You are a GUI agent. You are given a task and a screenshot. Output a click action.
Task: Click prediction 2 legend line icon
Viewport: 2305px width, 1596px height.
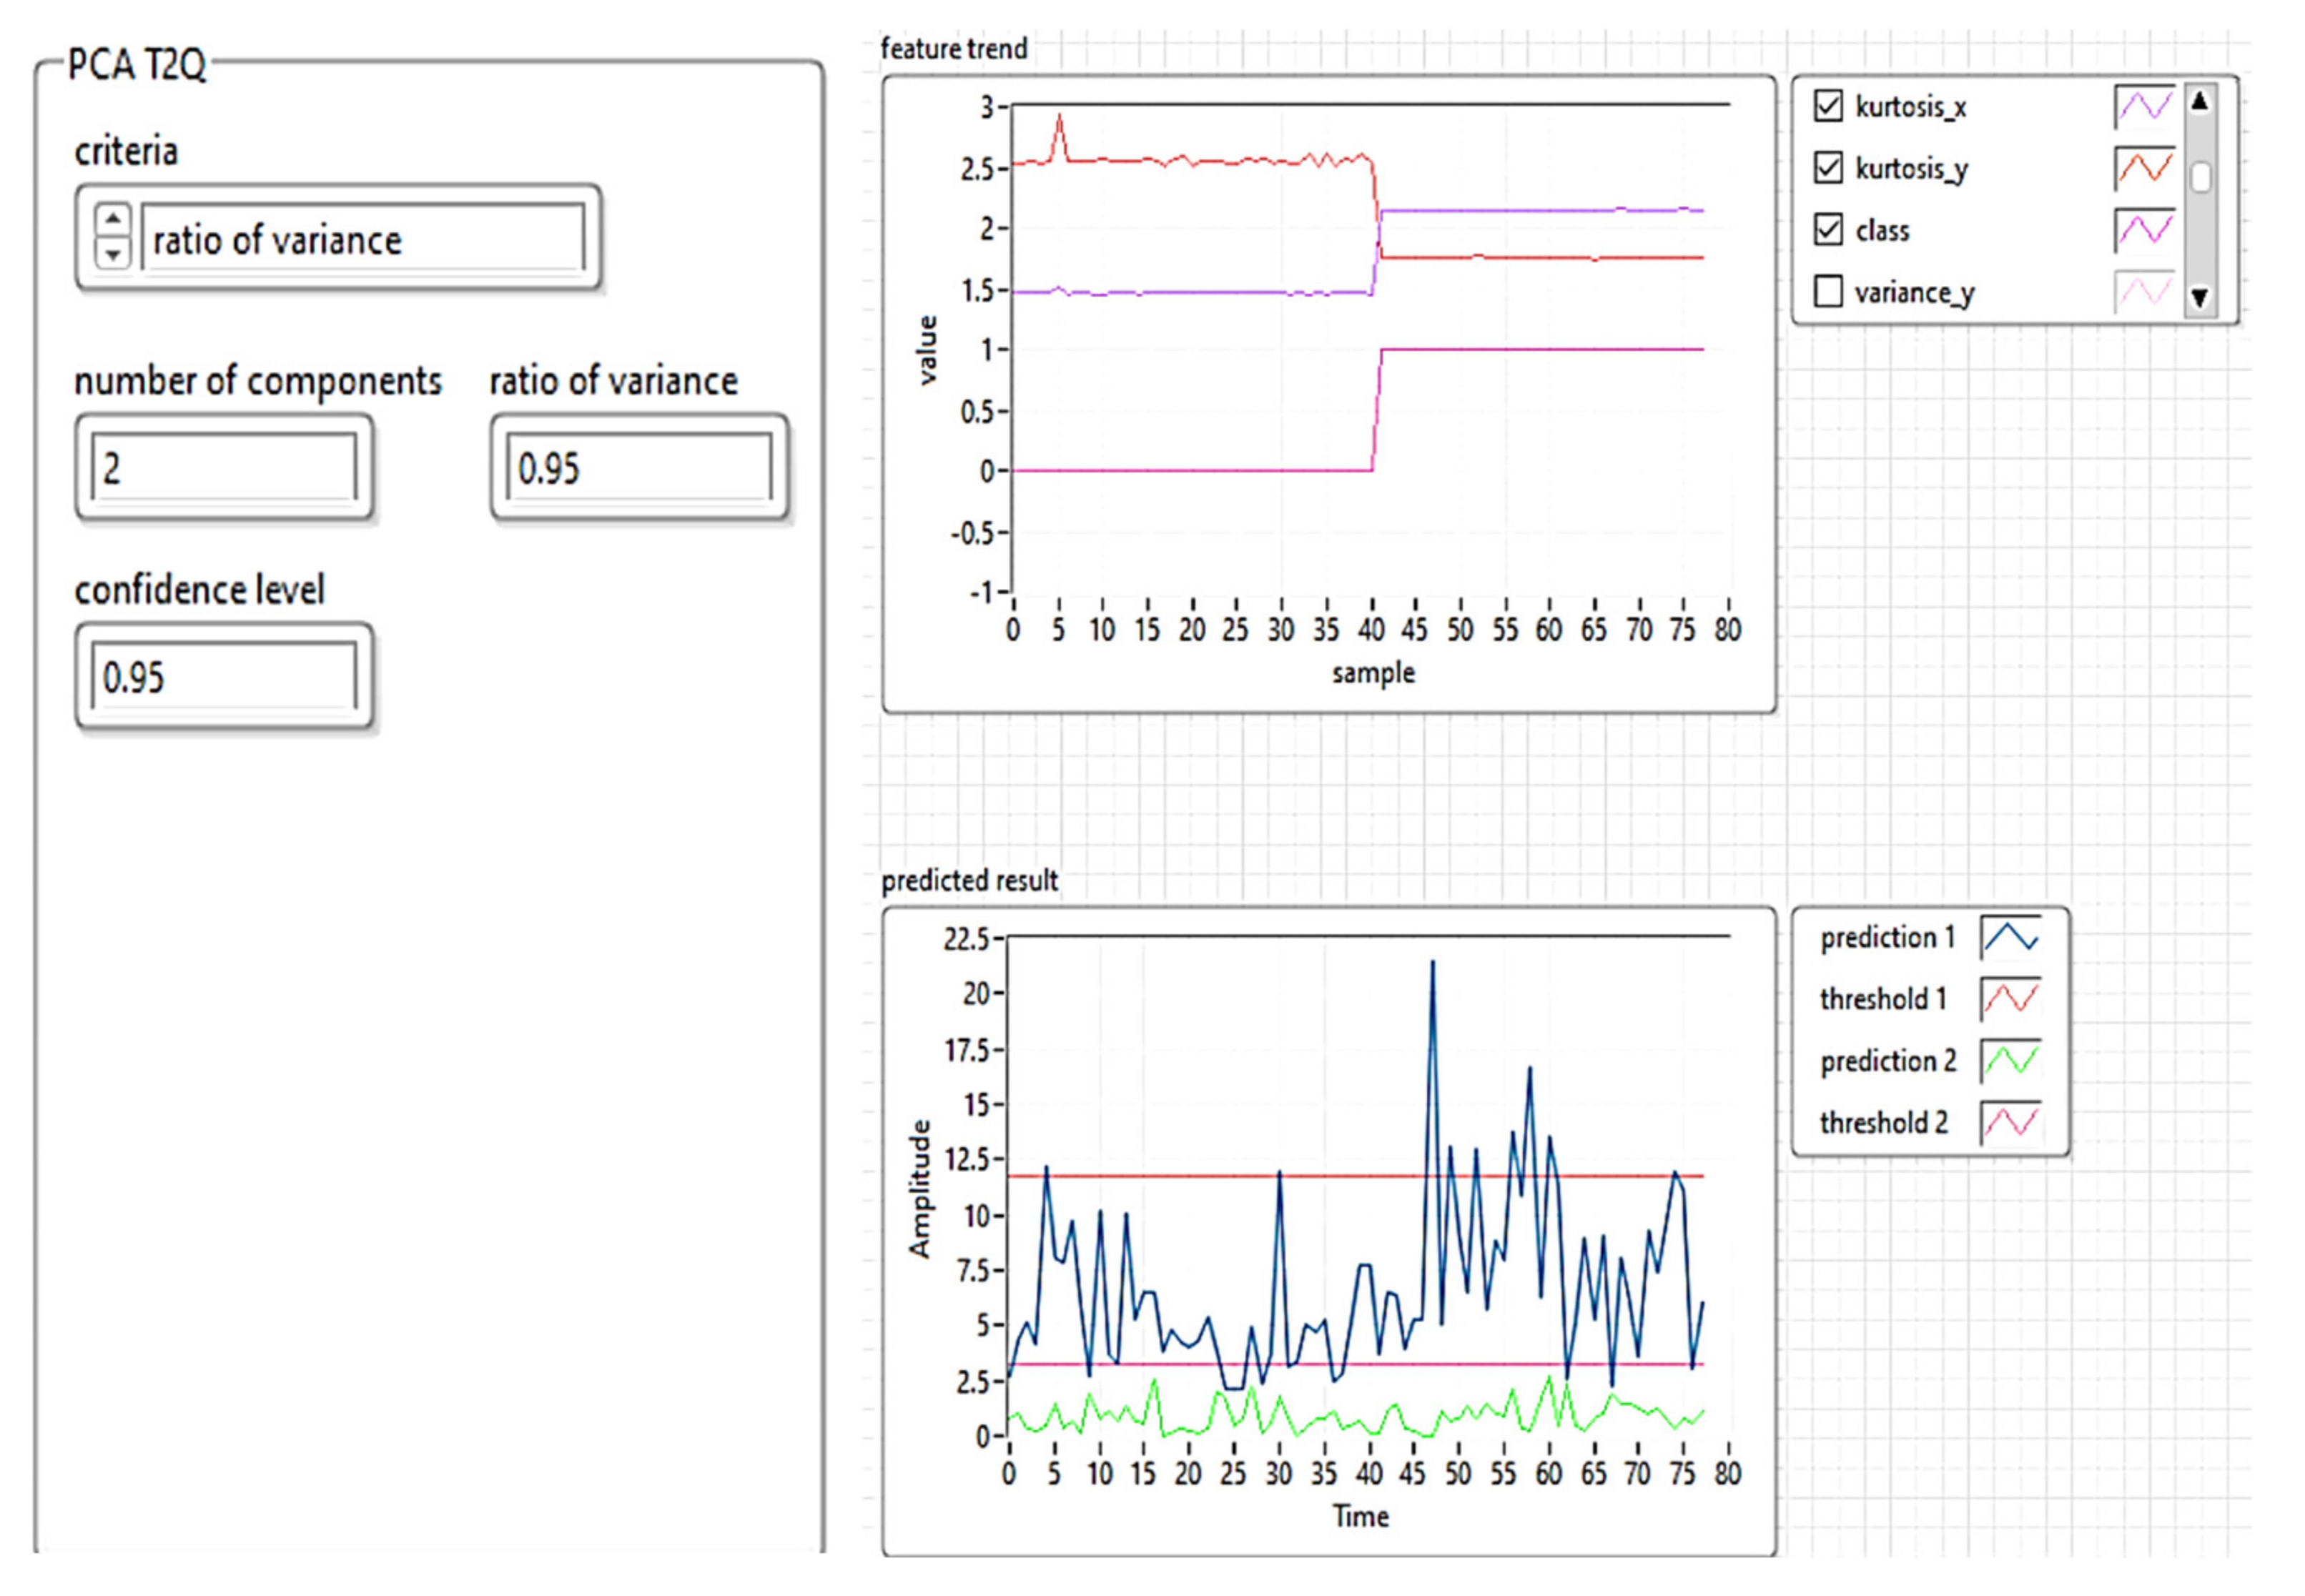pyautogui.click(x=2011, y=1061)
